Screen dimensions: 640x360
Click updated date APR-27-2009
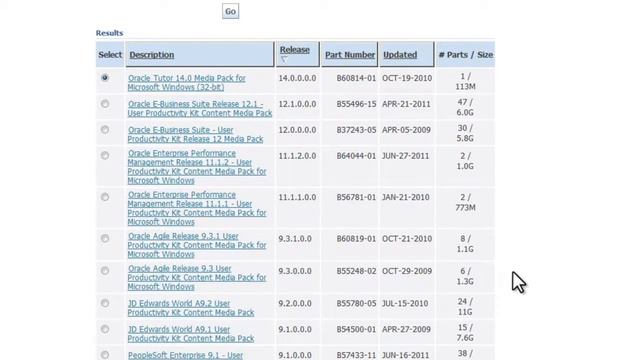(406, 329)
